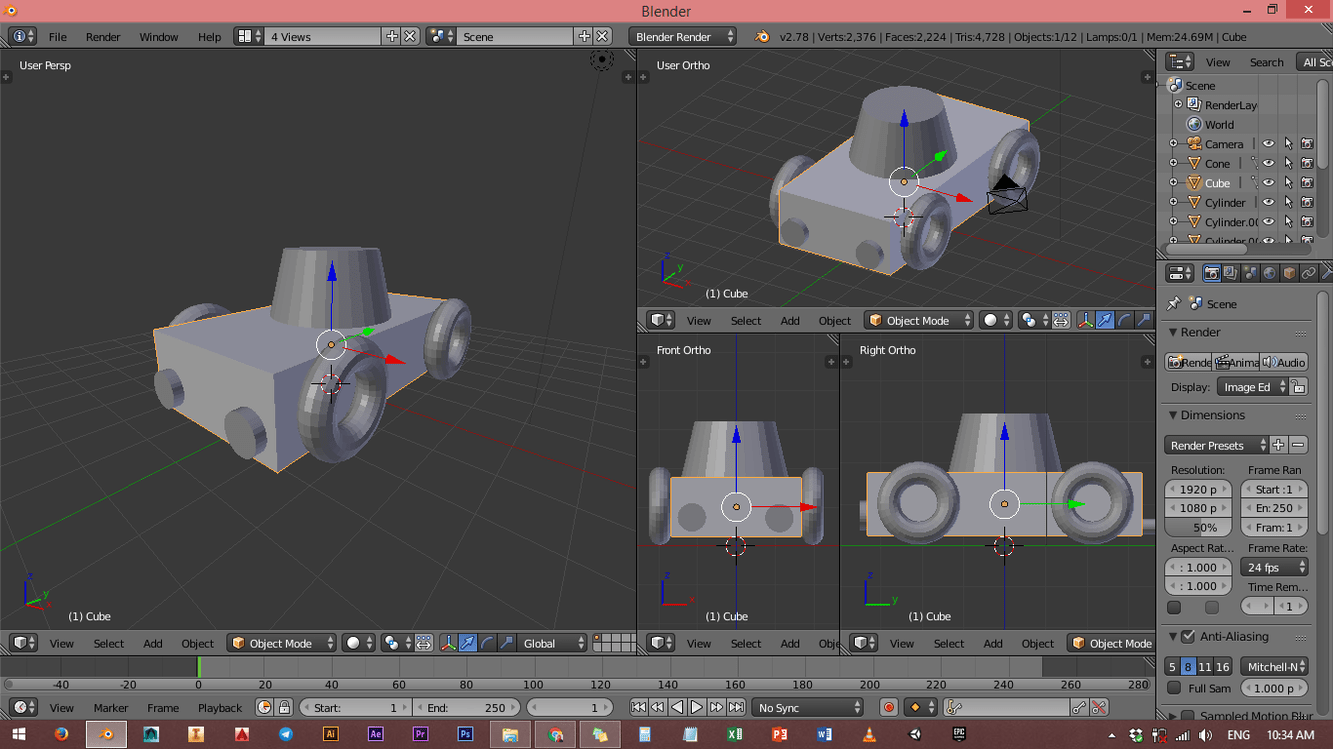Viewport: 1333px width, 749px height.
Task: Open the Global transform orientation dropdown
Action: (553, 643)
